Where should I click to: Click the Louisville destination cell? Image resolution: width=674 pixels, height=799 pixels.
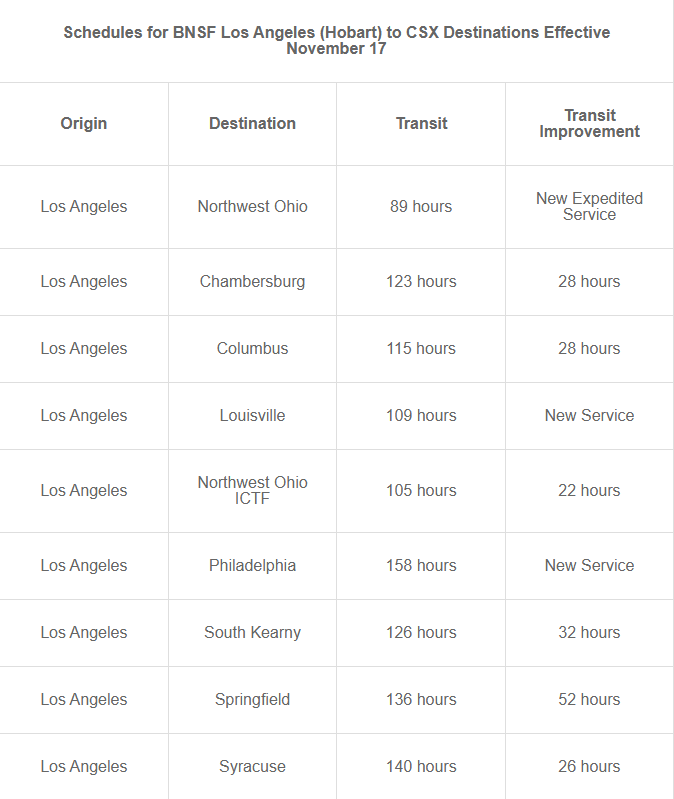click(x=252, y=416)
